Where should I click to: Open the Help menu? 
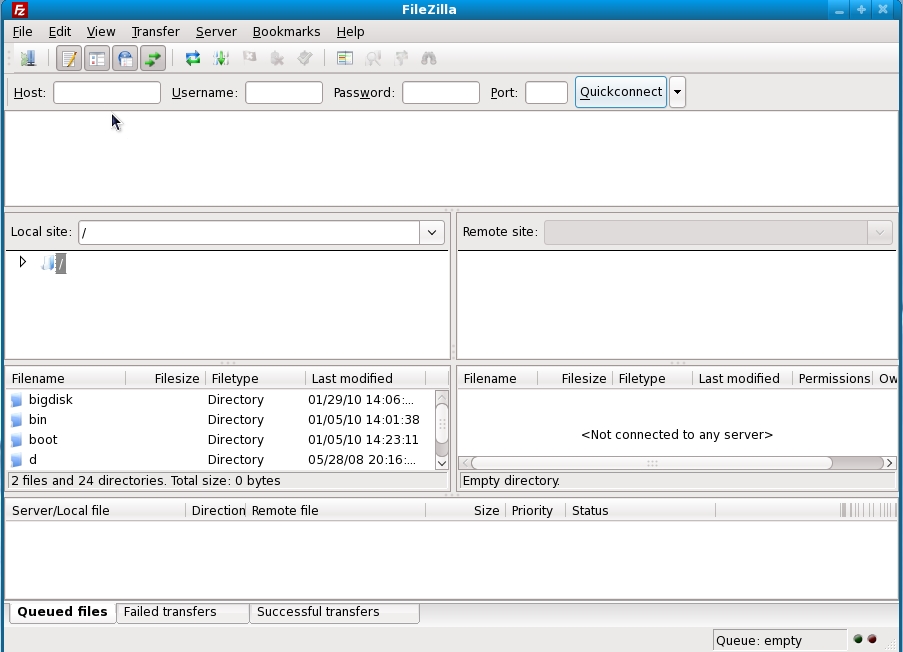pos(350,32)
